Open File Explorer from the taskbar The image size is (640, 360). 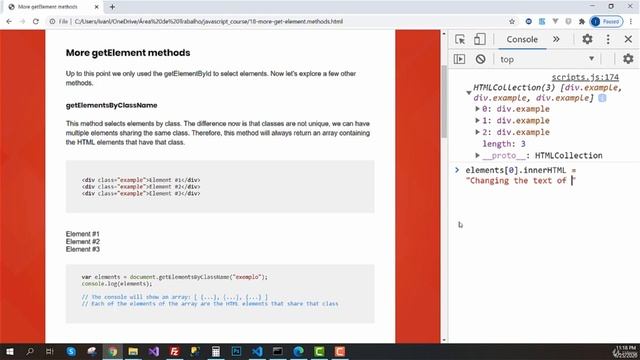133,351
